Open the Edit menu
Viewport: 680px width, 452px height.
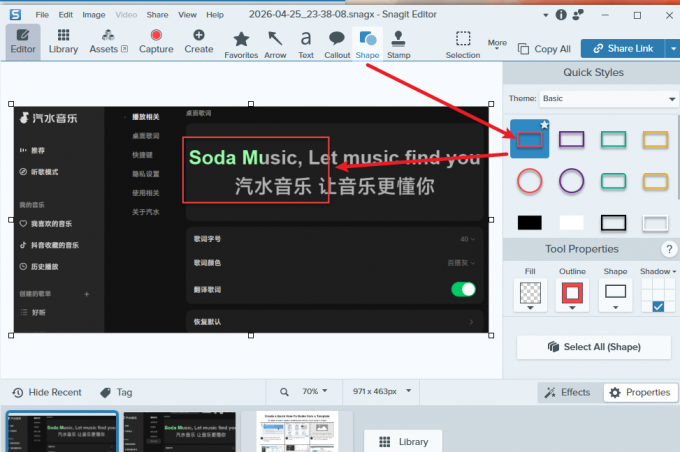(x=65, y=15)
